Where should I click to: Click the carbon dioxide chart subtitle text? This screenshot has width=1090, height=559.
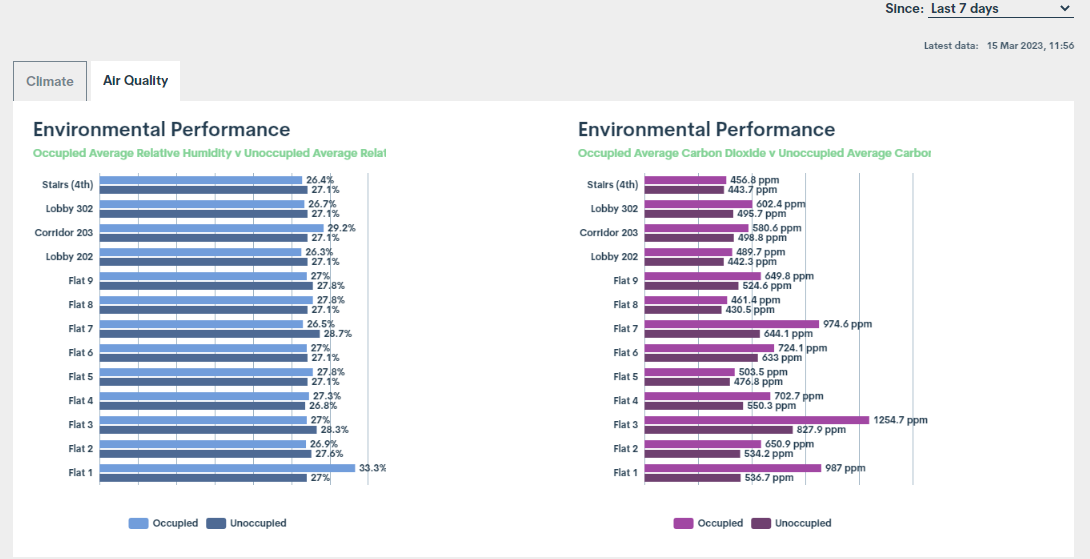click(x=754, y=153)
